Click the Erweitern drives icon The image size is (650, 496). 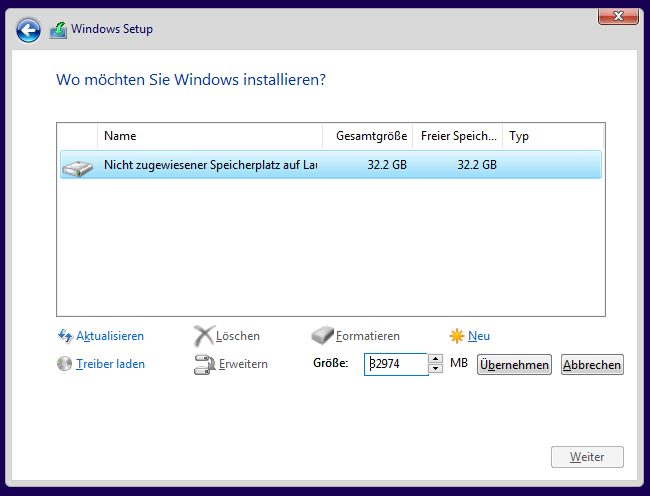[x=204, y=364]
